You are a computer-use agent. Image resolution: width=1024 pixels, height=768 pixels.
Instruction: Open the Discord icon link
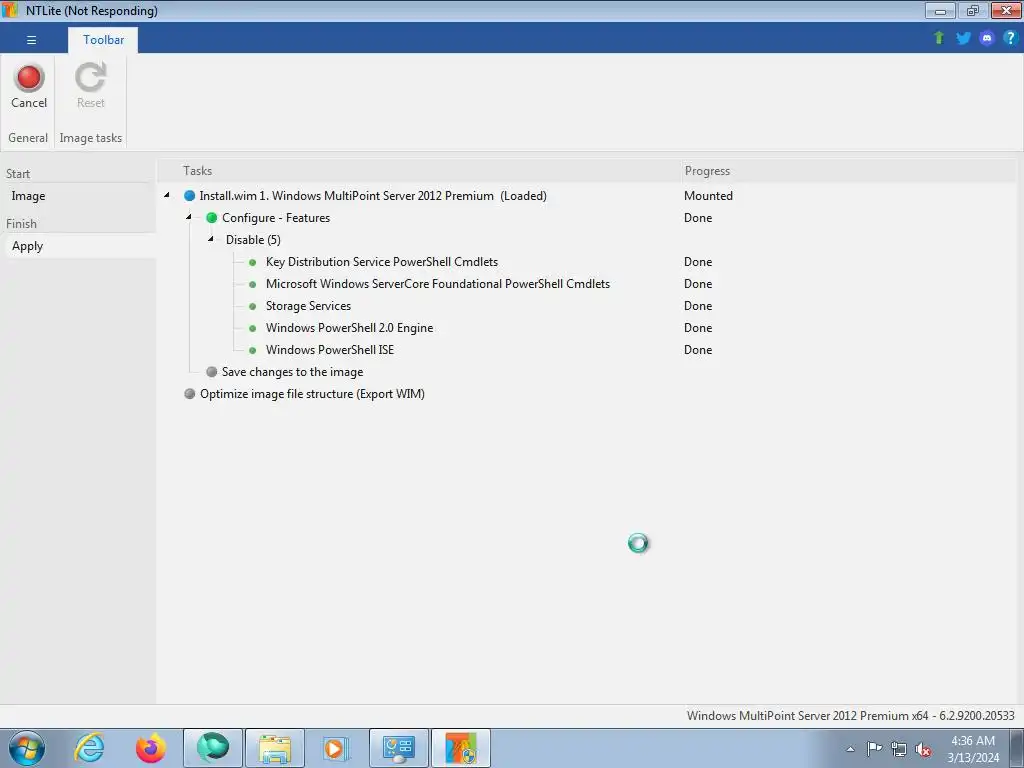click(x=987, y=38)
